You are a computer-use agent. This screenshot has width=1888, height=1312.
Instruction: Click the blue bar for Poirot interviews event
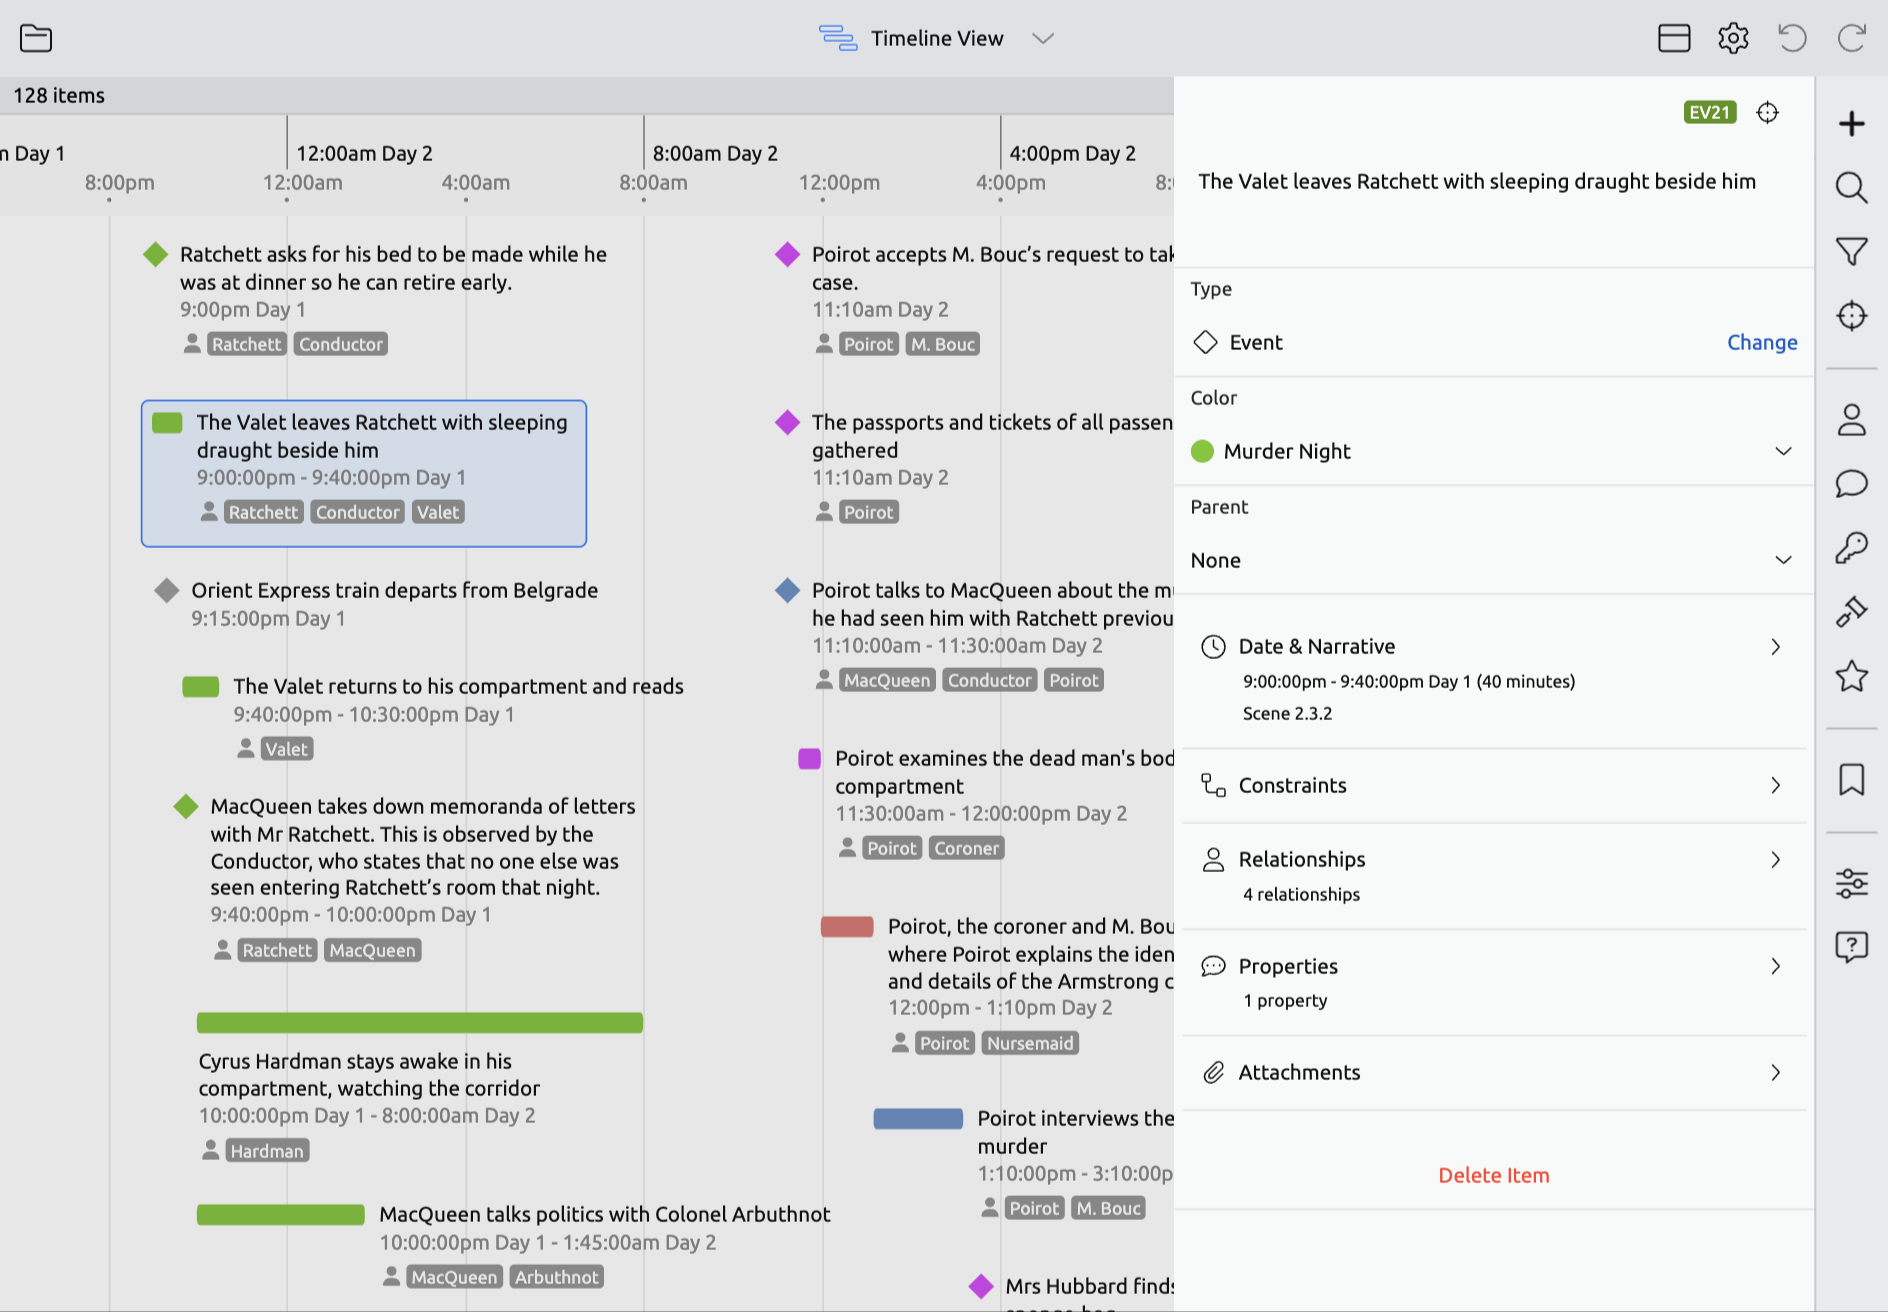[x=918, y=1118]
